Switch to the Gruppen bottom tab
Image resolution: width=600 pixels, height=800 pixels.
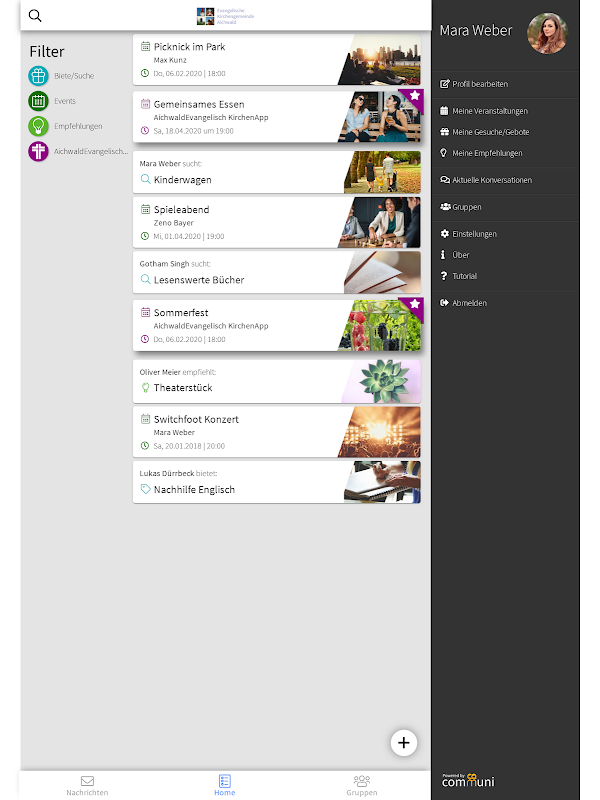[x=362, y=786]
